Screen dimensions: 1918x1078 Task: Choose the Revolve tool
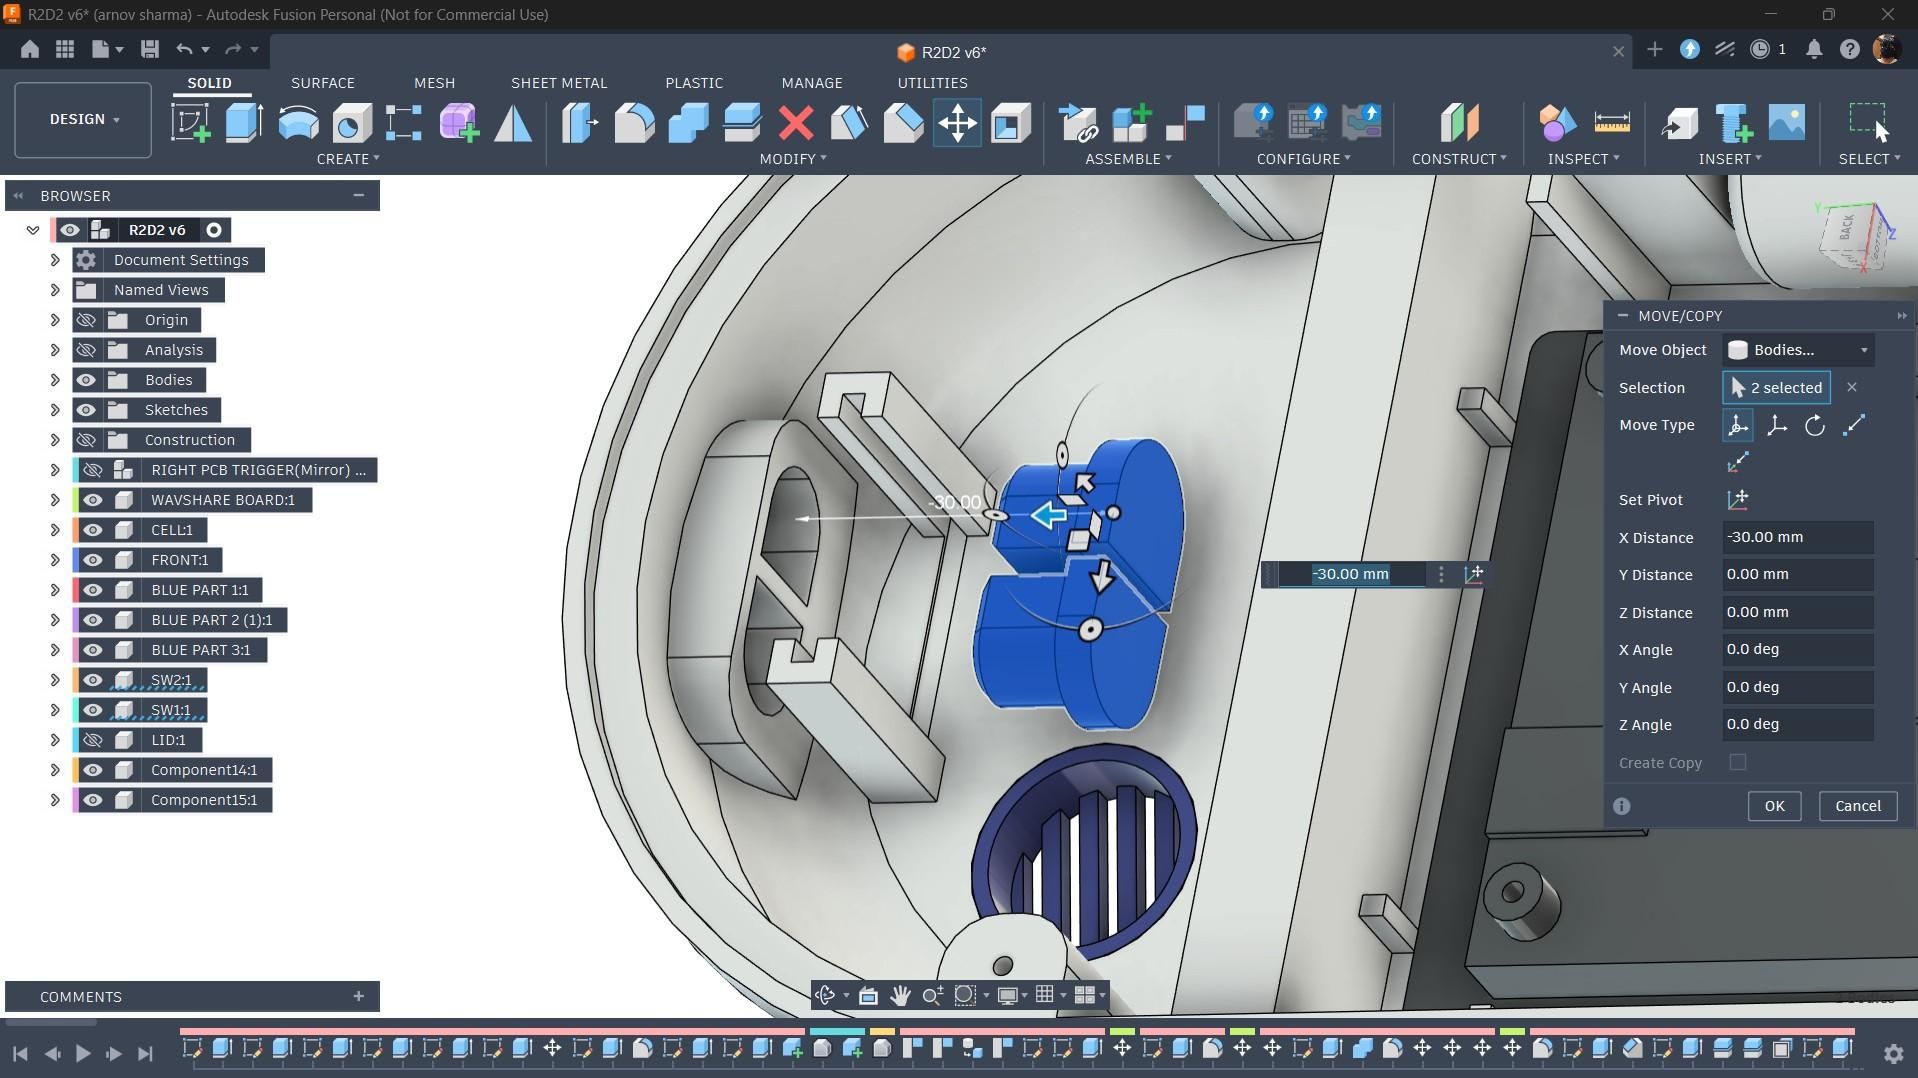point(298,123)
